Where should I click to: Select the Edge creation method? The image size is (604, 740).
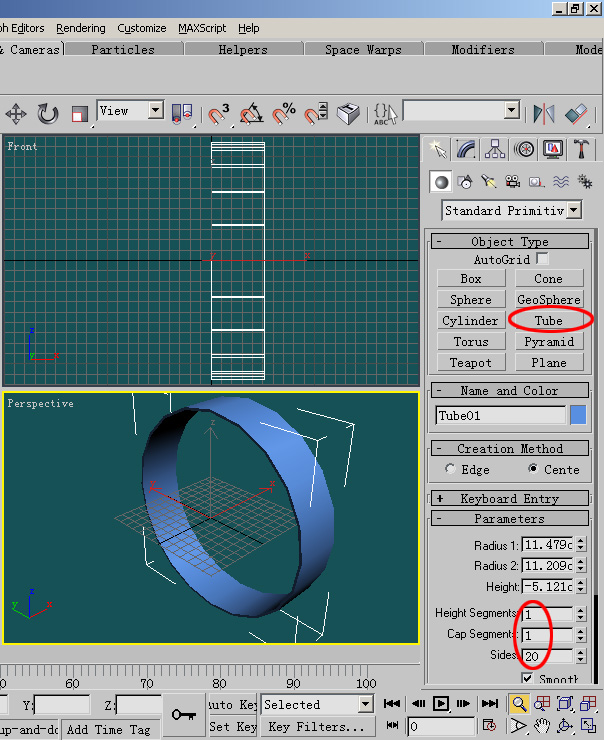point(450,469)
